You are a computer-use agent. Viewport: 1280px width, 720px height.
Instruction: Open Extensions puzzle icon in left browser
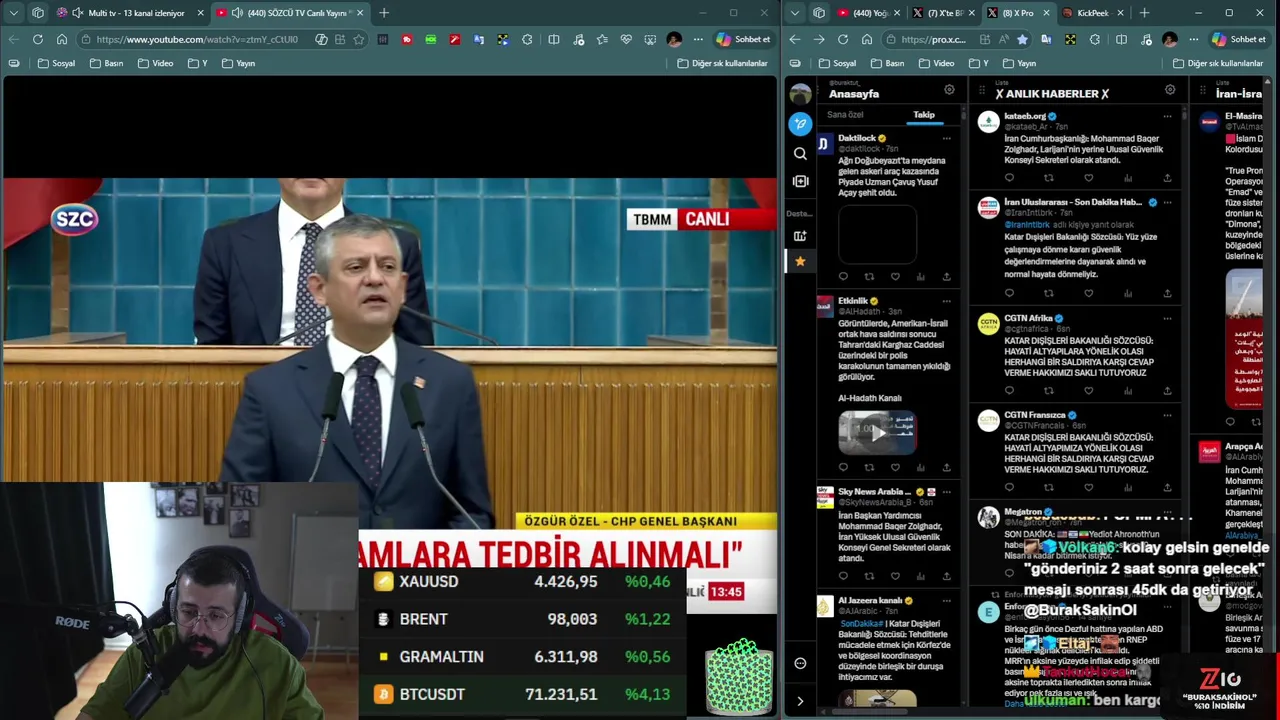[527, 39]
